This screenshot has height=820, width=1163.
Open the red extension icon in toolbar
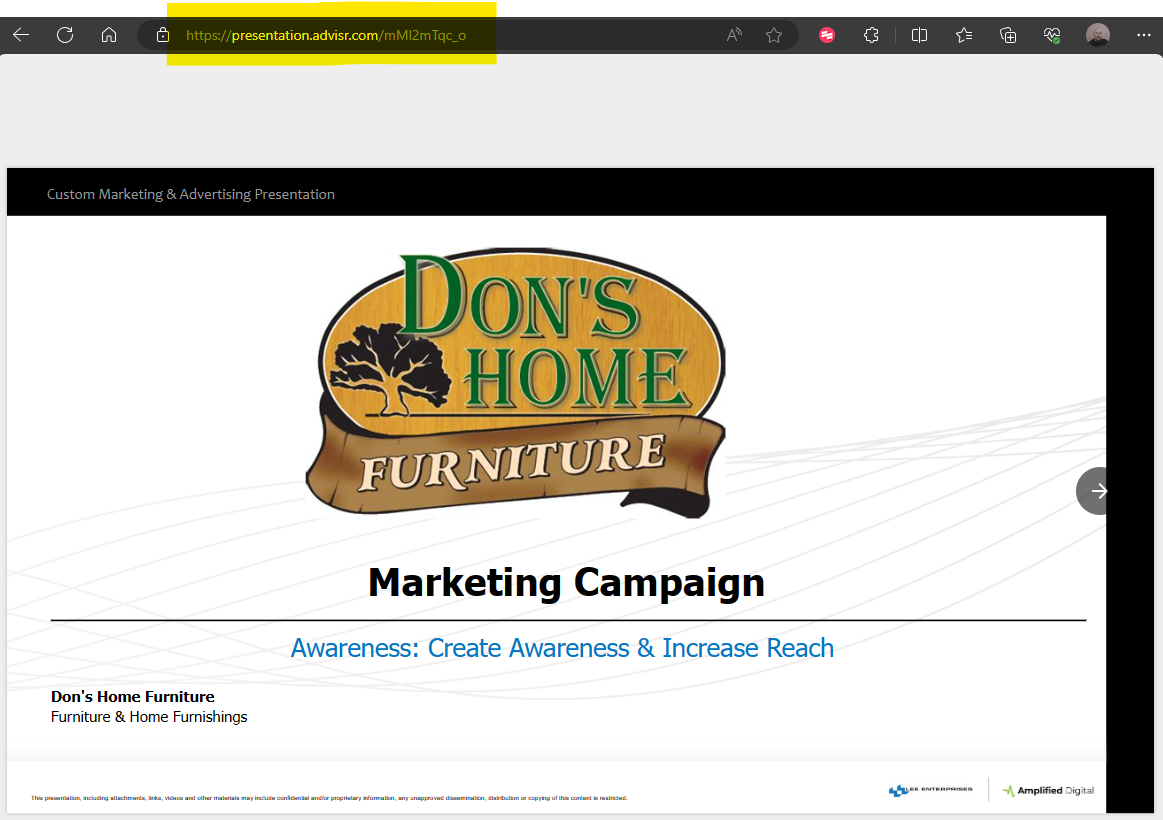coord(827,35)
